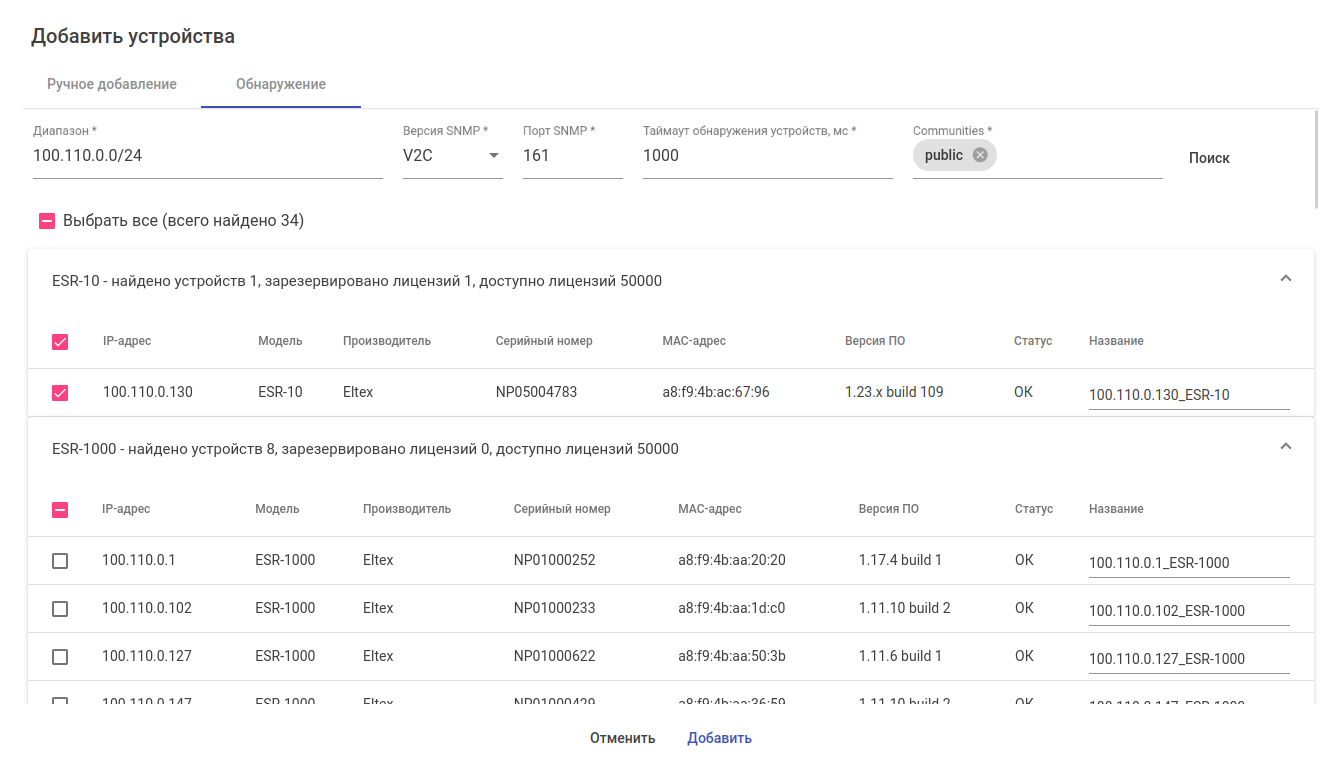Tick checkbox for device 100.110.0.127

pyautogui.click(x=60, y=657)
